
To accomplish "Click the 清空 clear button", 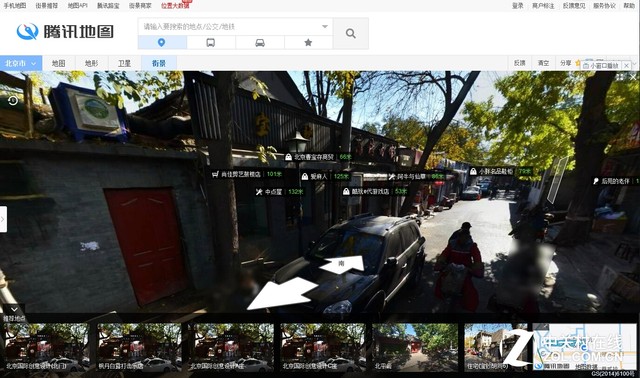I will click(543, 63).
